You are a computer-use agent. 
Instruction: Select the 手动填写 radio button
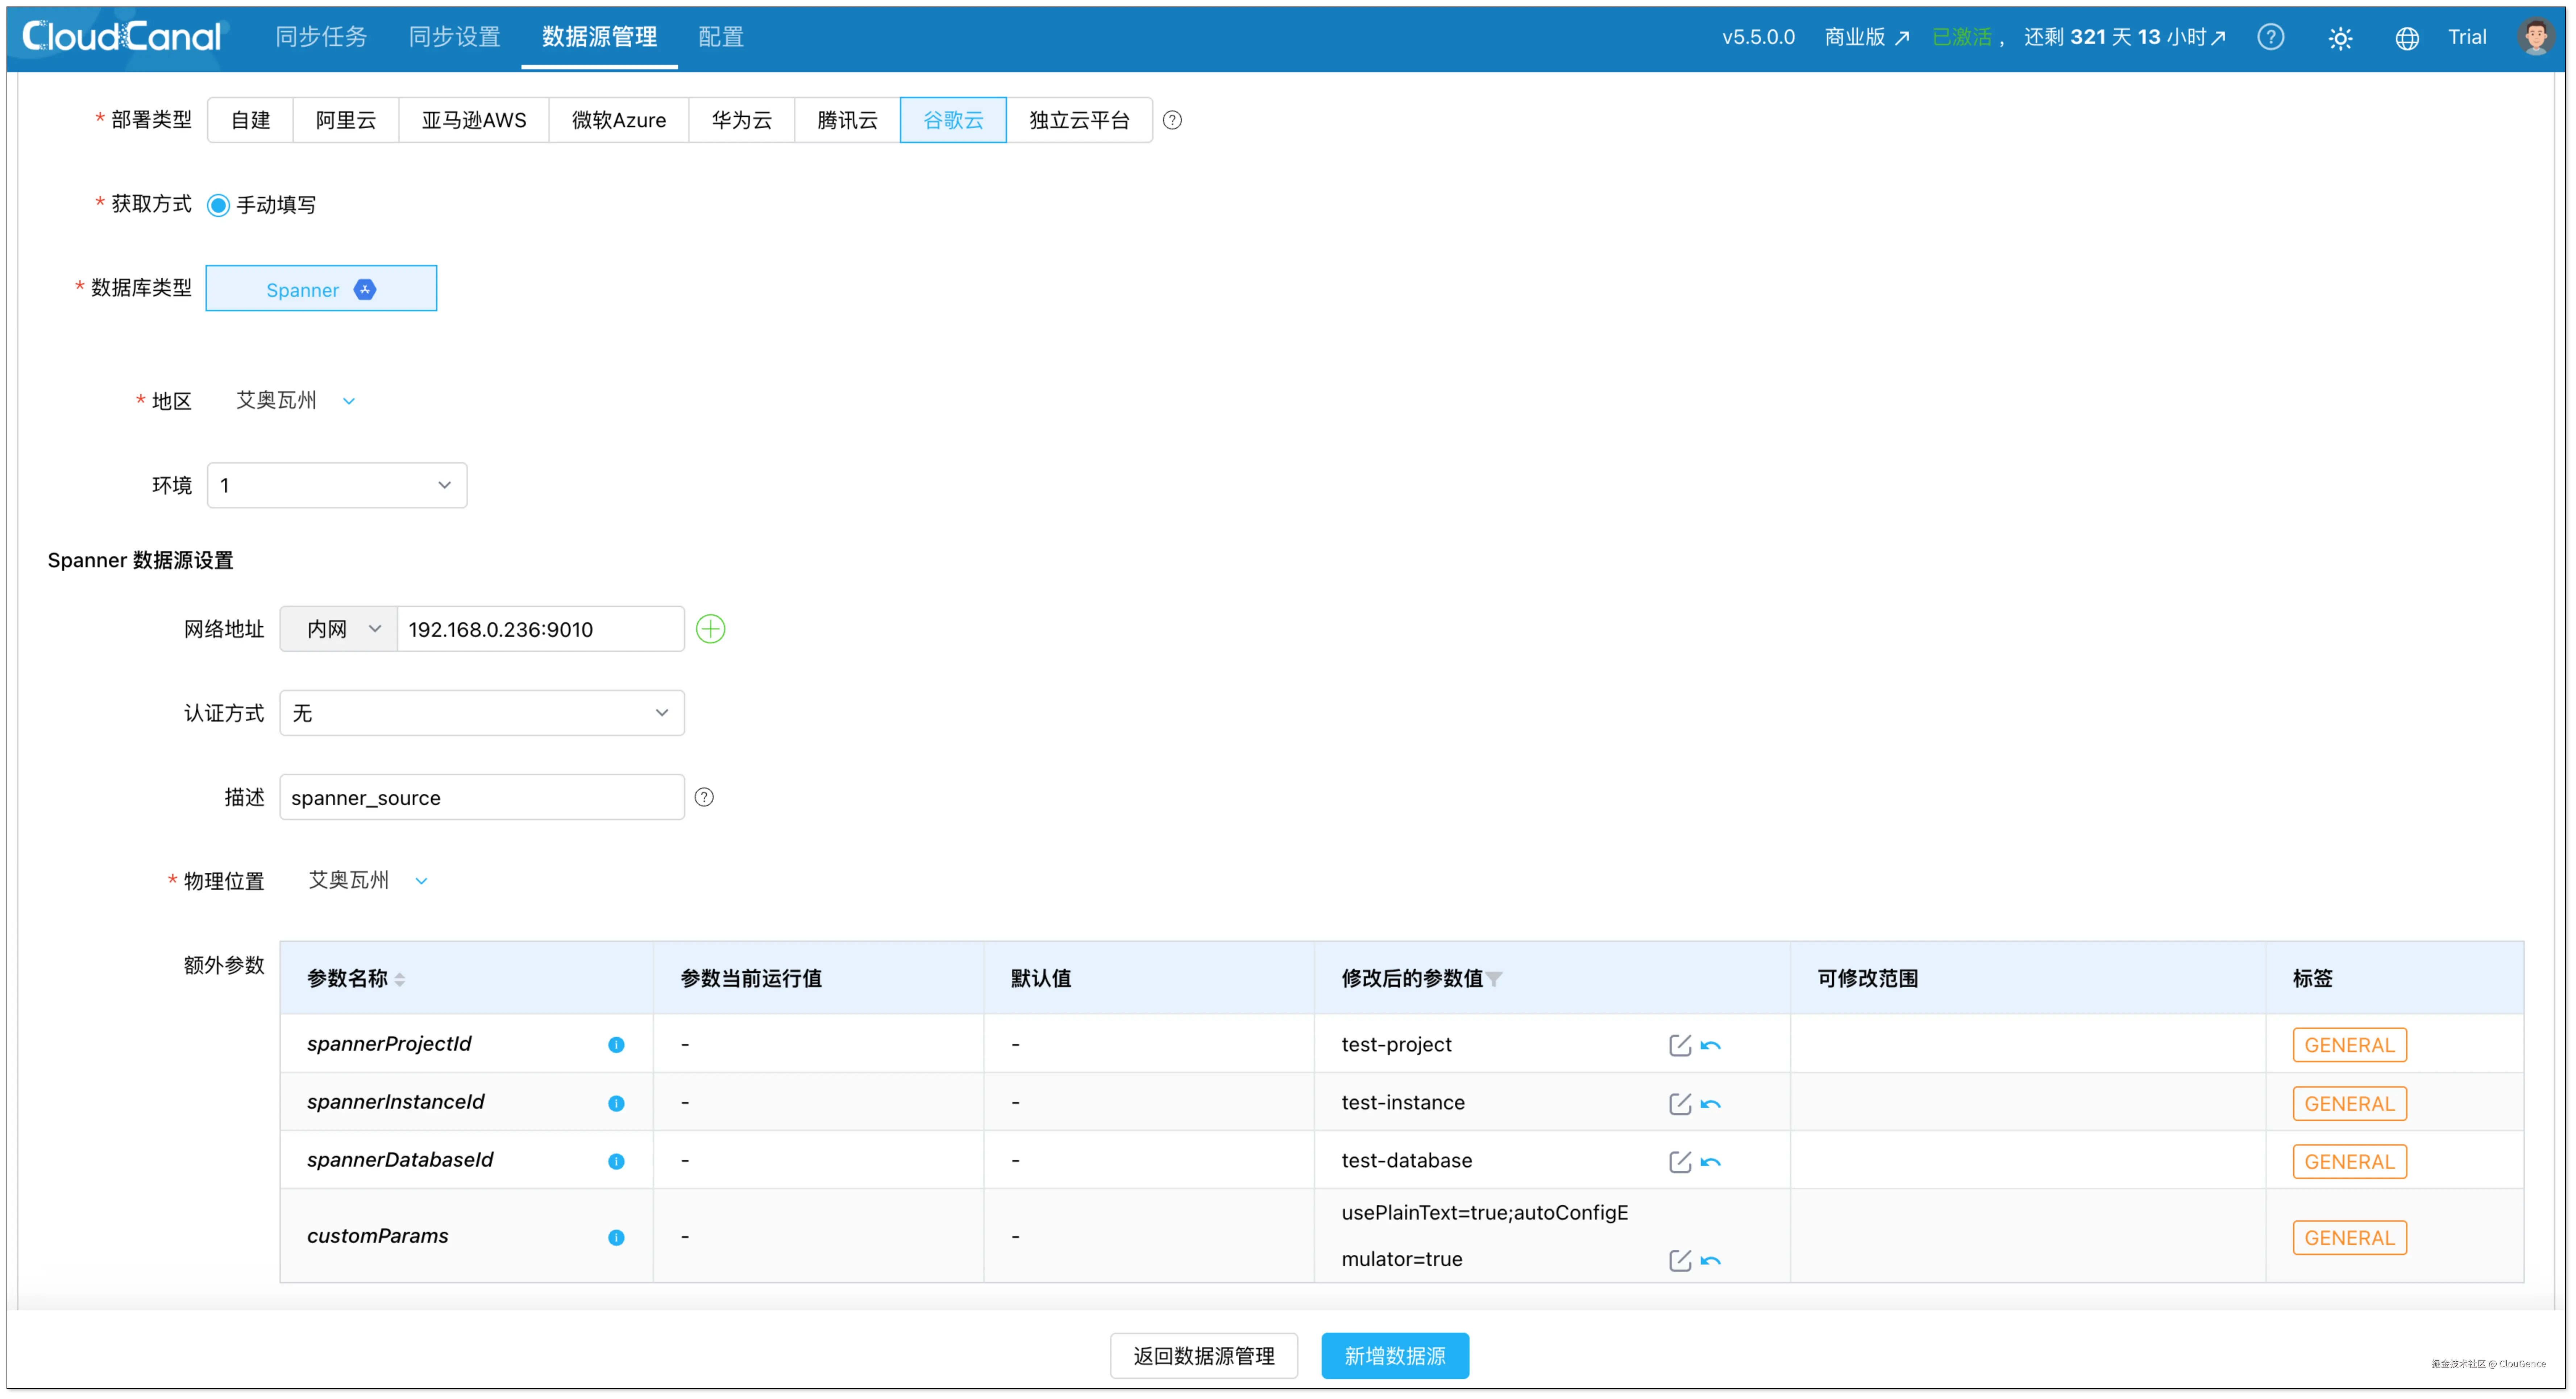218,205
